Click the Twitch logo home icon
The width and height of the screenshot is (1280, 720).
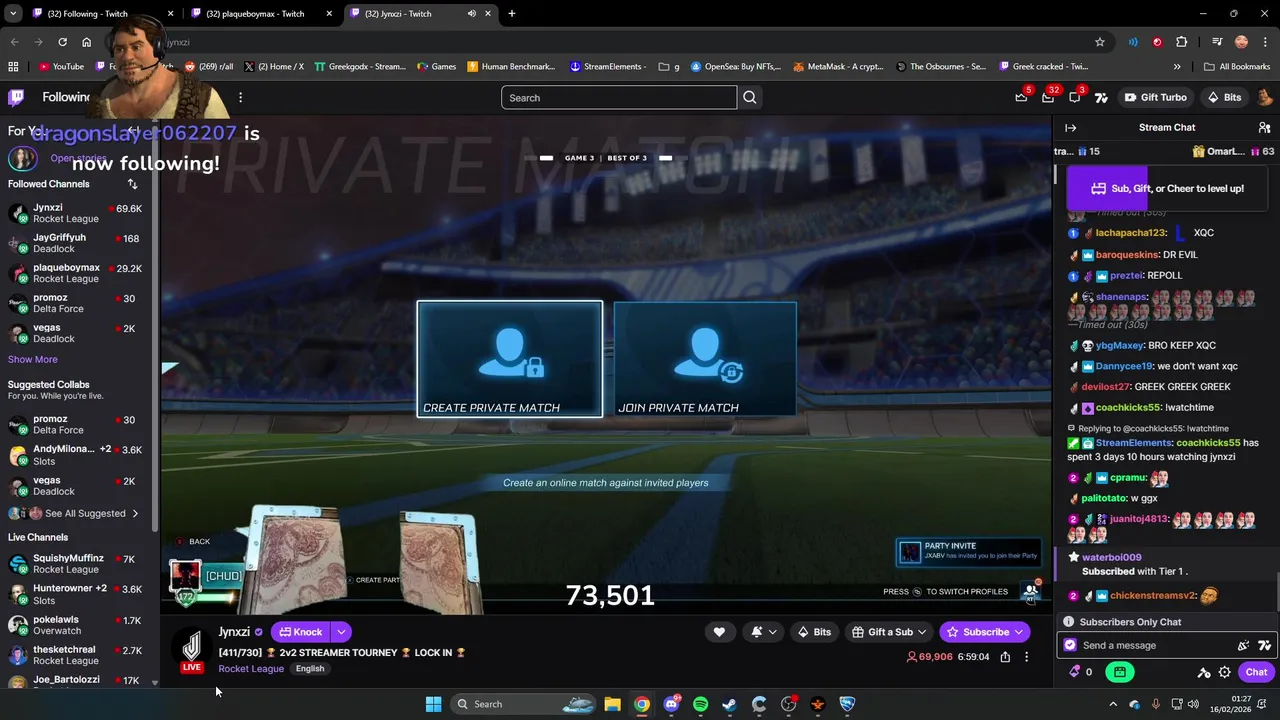16,97
